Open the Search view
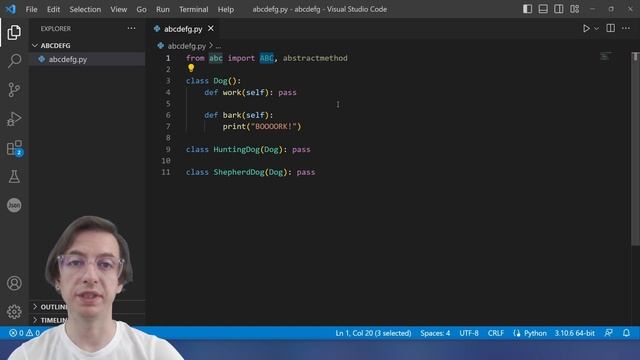Viewport: 640px width, 360px height. click(14, 61)
